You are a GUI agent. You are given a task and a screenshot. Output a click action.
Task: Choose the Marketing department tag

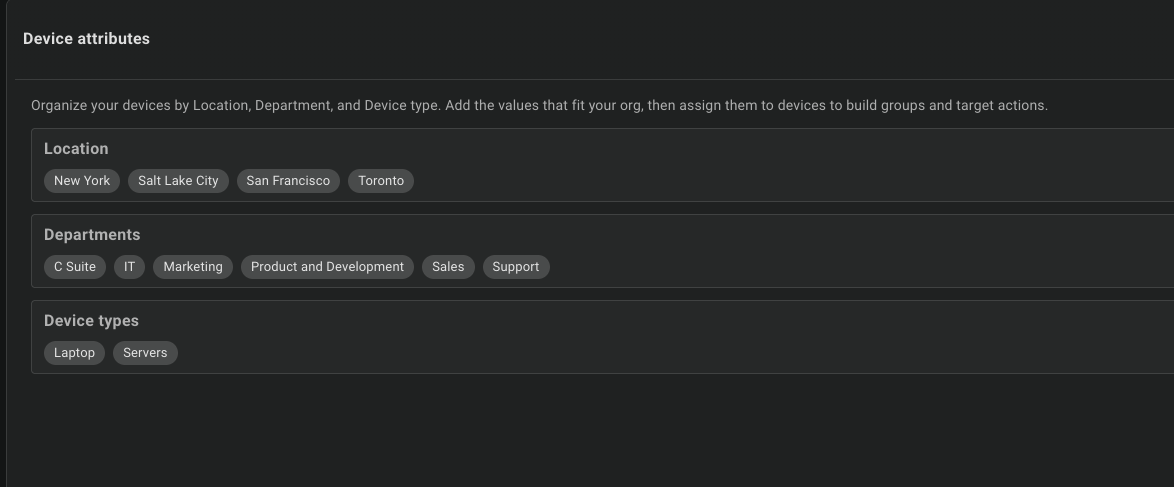193,267
